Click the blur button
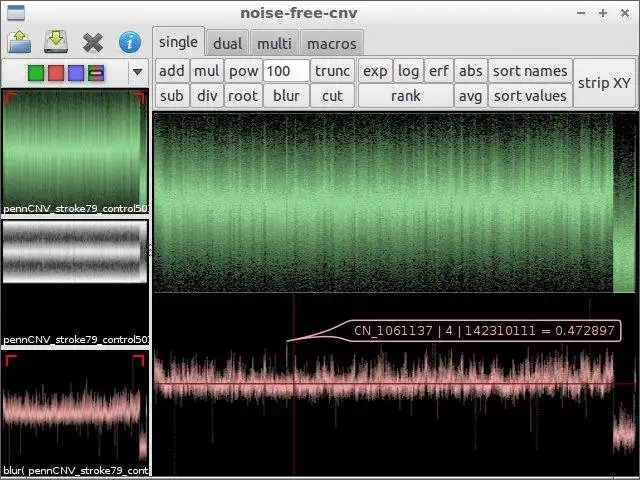This screenshot has height=480, width=640. (x=286, y=96)
